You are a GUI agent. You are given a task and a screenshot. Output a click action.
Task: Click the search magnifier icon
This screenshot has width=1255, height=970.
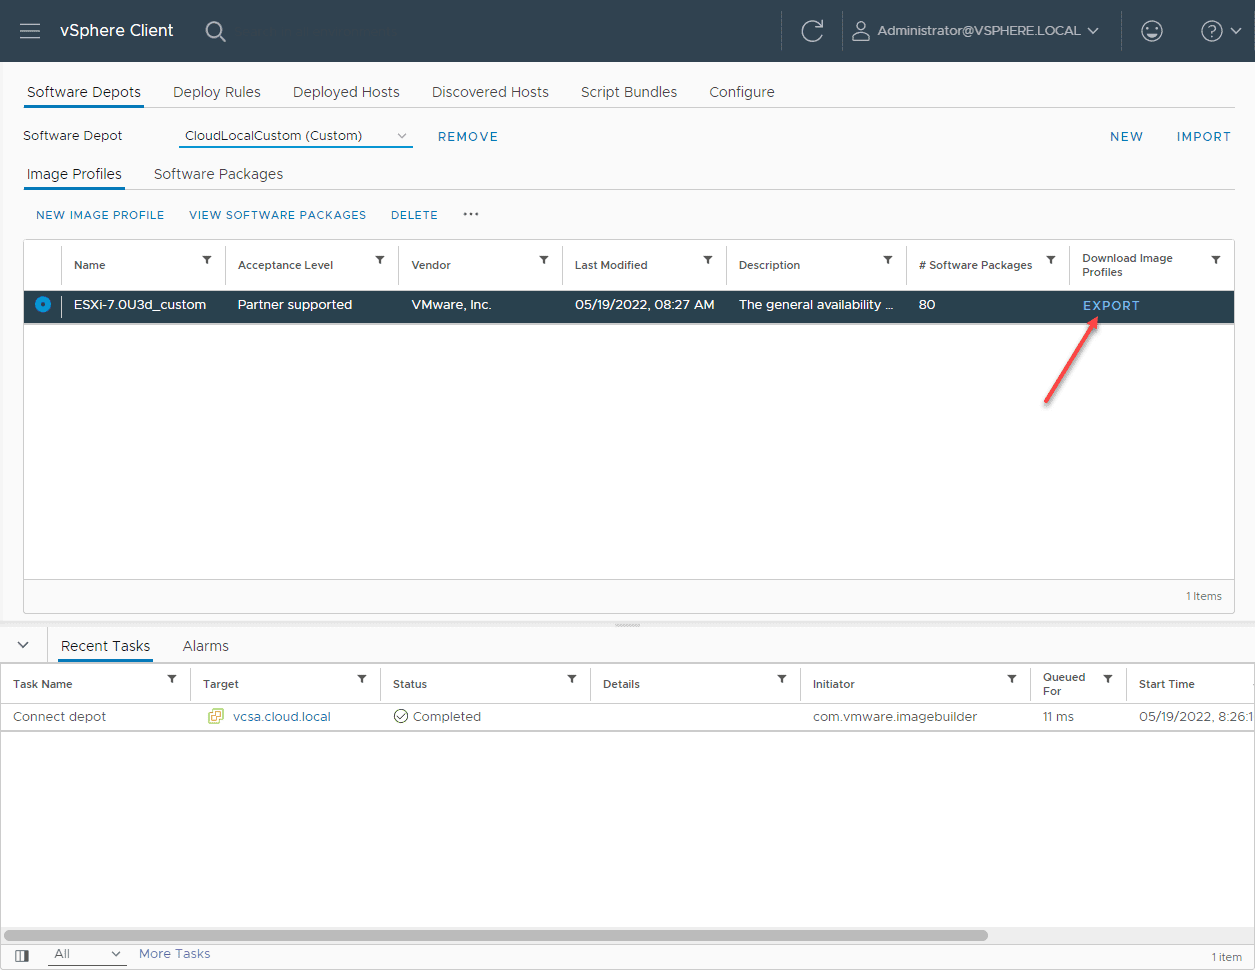215,31
